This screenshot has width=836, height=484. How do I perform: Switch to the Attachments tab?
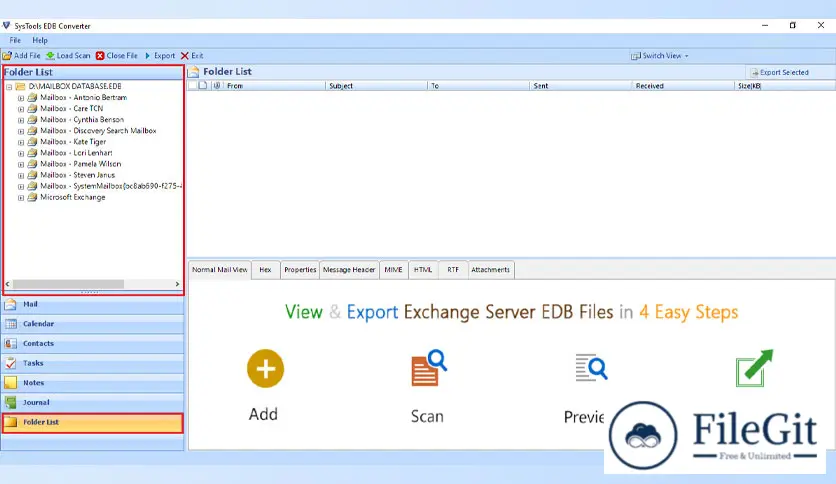491,270
